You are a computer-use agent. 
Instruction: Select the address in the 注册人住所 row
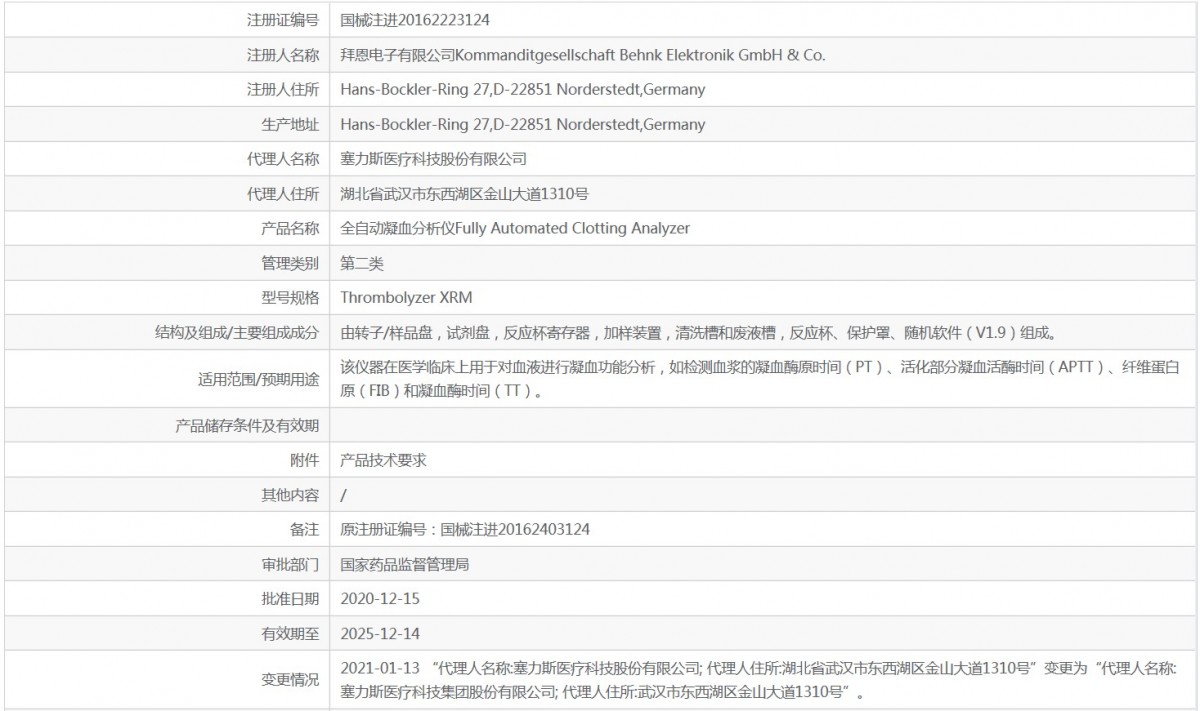(x=523, y=90)
